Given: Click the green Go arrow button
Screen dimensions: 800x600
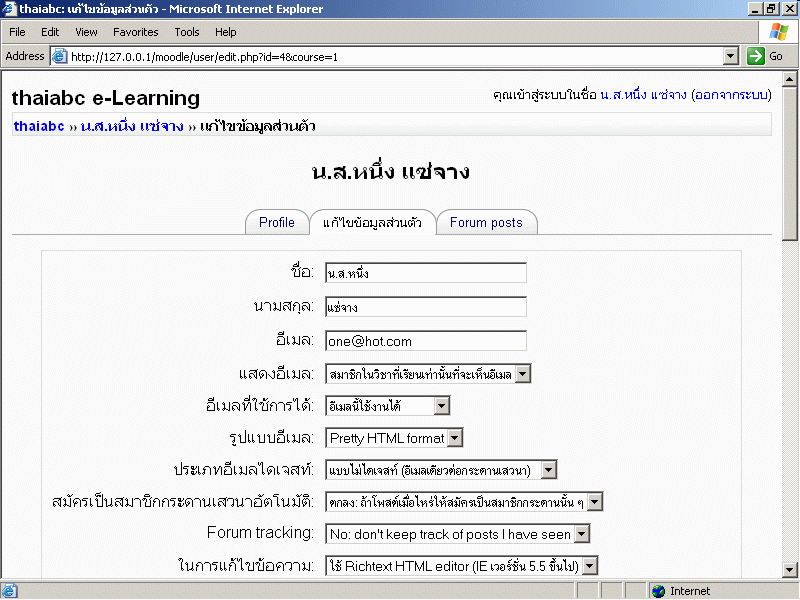Looking at the screenshot, I should [756, 57].
